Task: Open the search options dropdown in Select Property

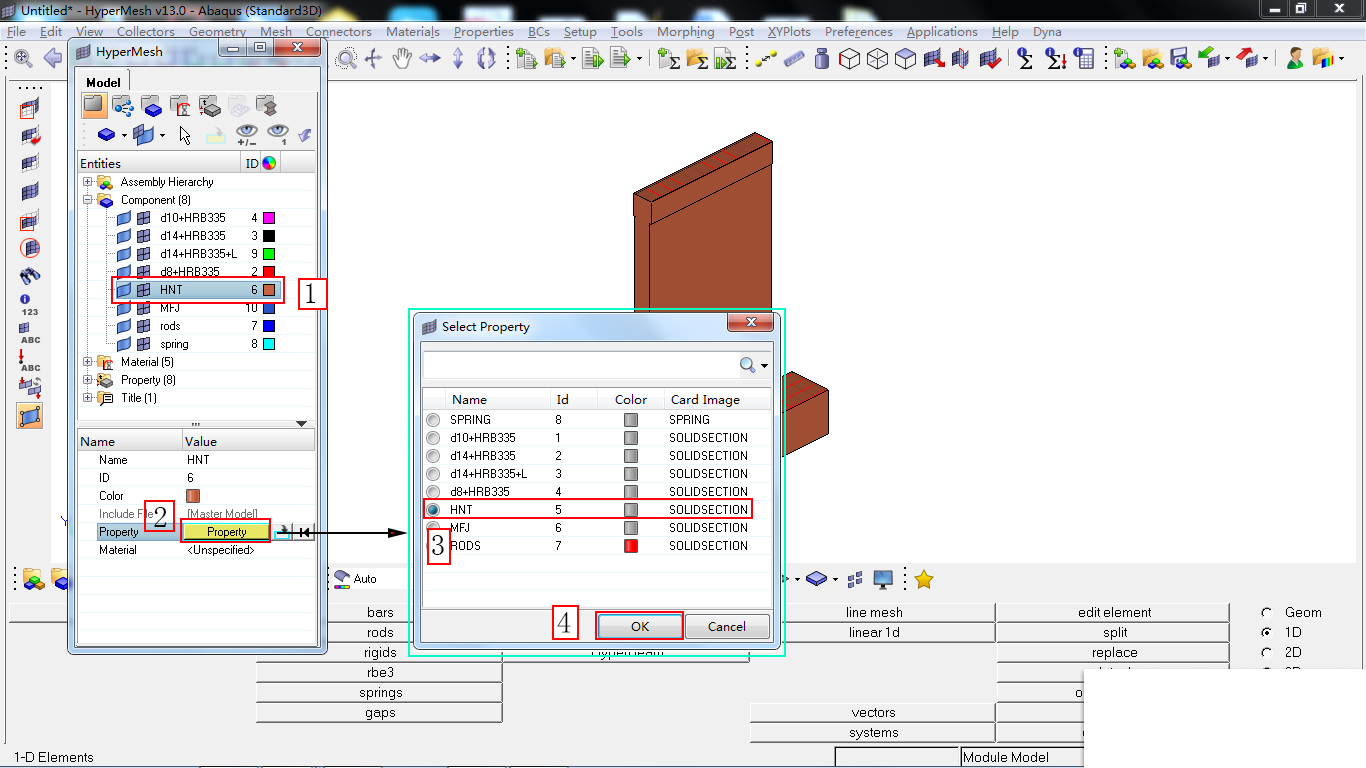Action: 765,366
